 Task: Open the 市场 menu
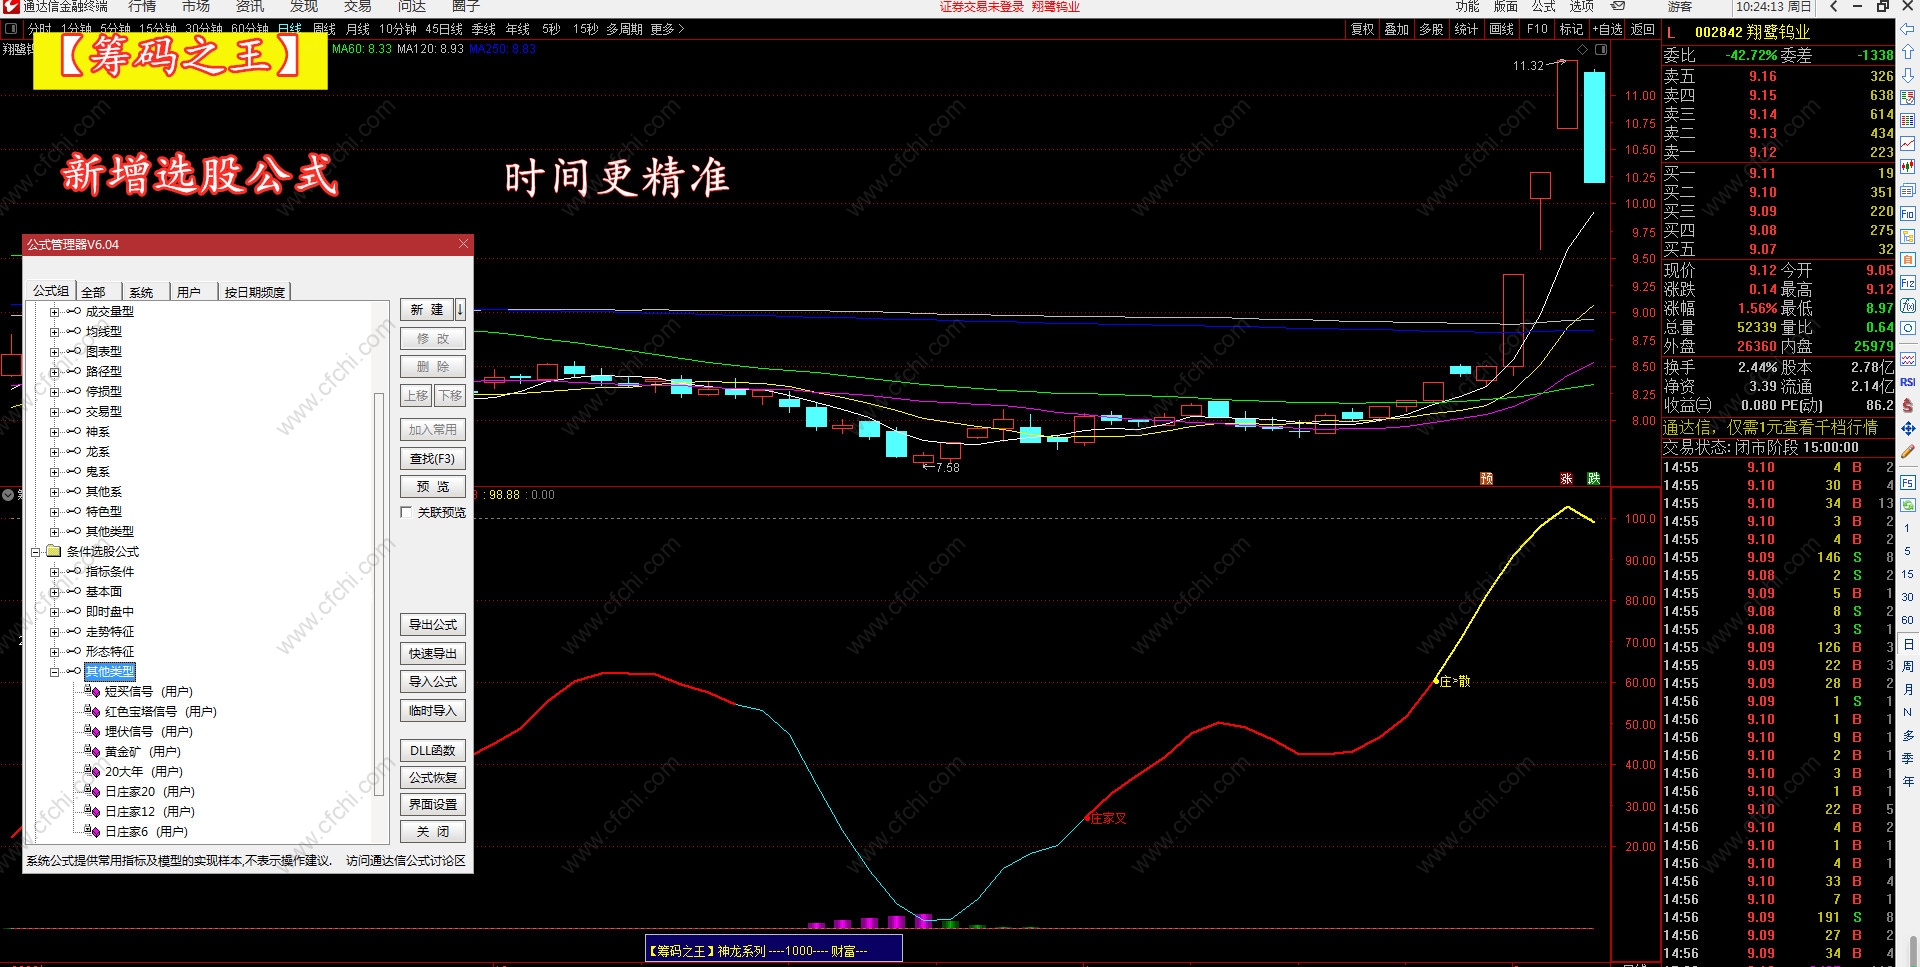tap(196, 6)
